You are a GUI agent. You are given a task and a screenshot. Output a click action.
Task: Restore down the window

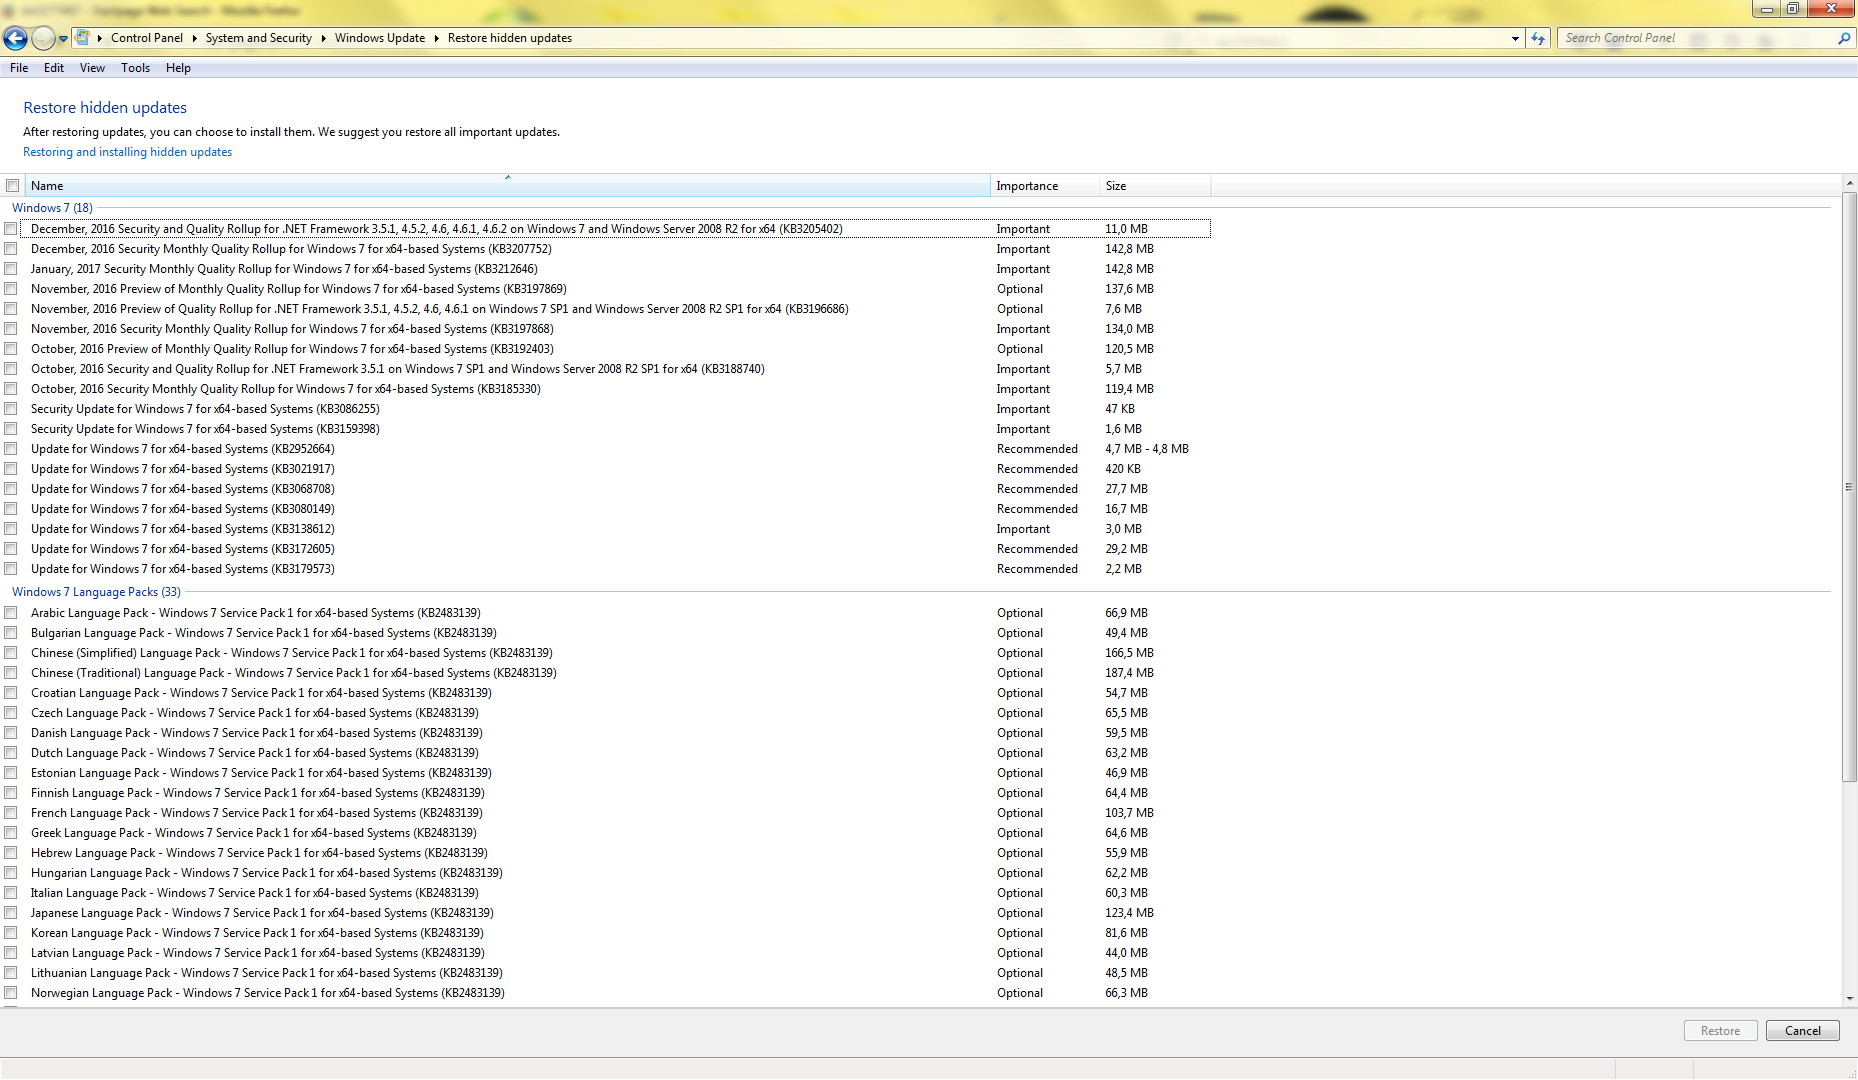coord(1793,9)
